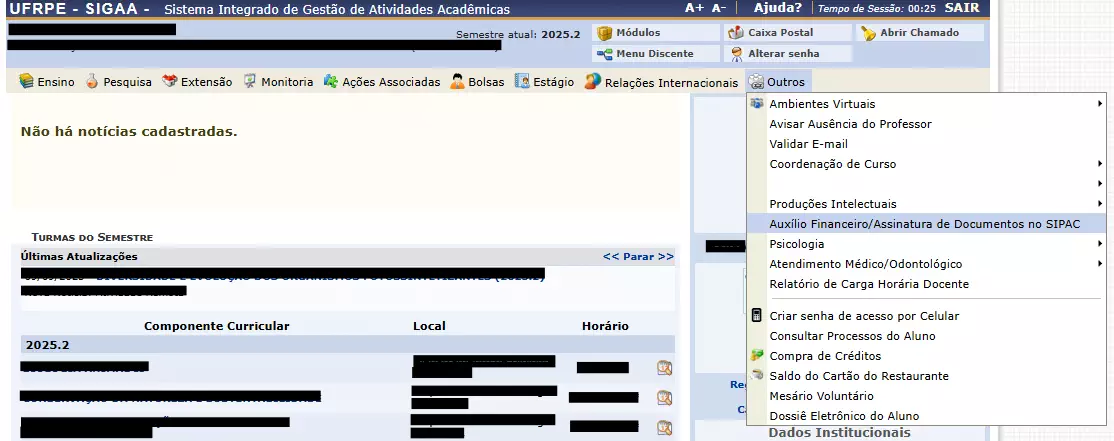Select Criar senha de acesso por Celular

863,316
